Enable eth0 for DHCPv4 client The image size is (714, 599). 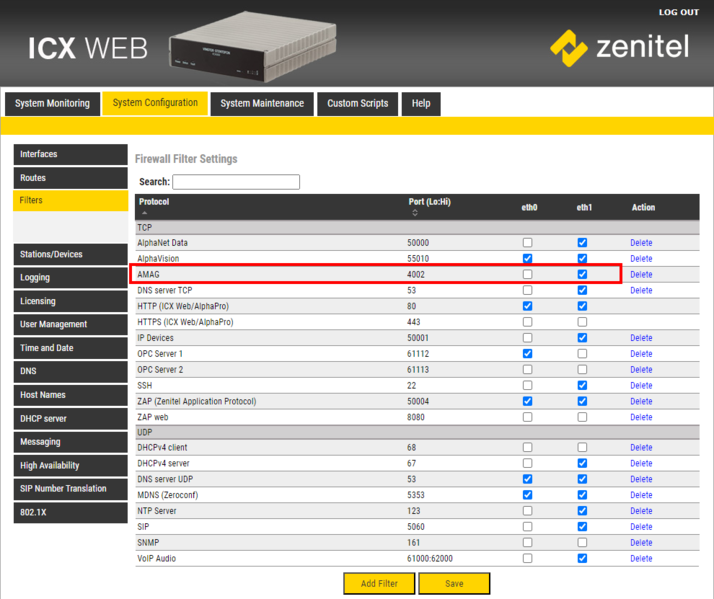[x=527, y=447]
